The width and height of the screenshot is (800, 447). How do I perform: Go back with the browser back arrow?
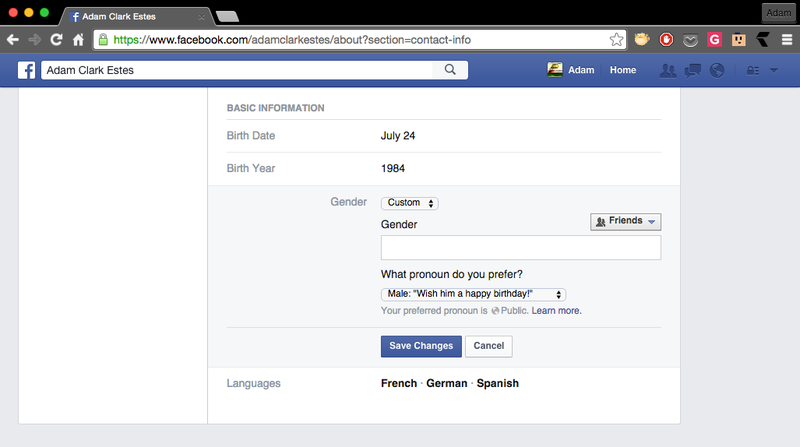tap(13, 40)
